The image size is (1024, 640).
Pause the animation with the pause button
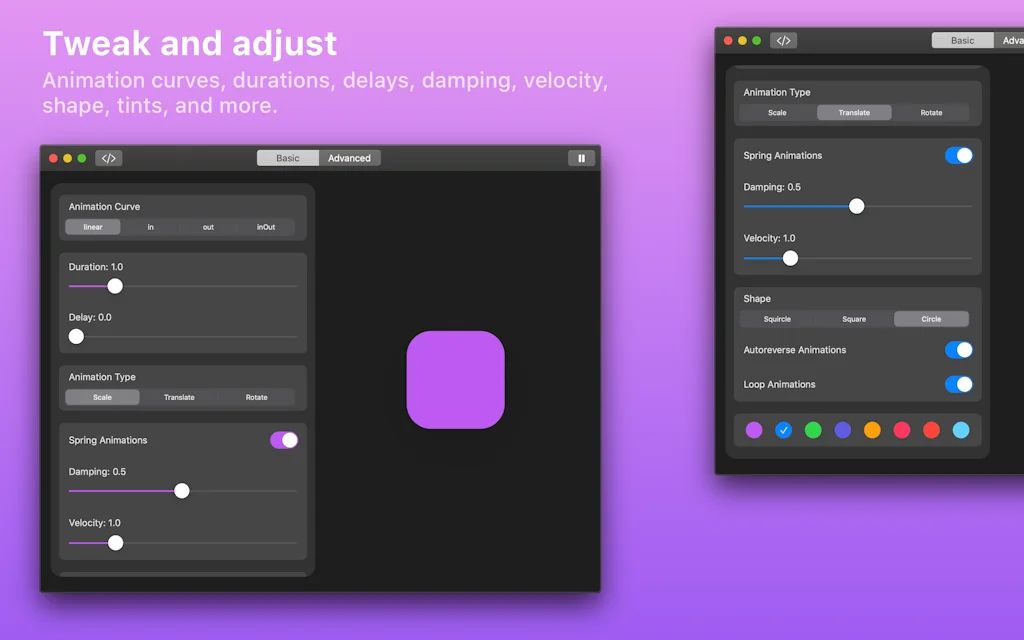[581, 158]
